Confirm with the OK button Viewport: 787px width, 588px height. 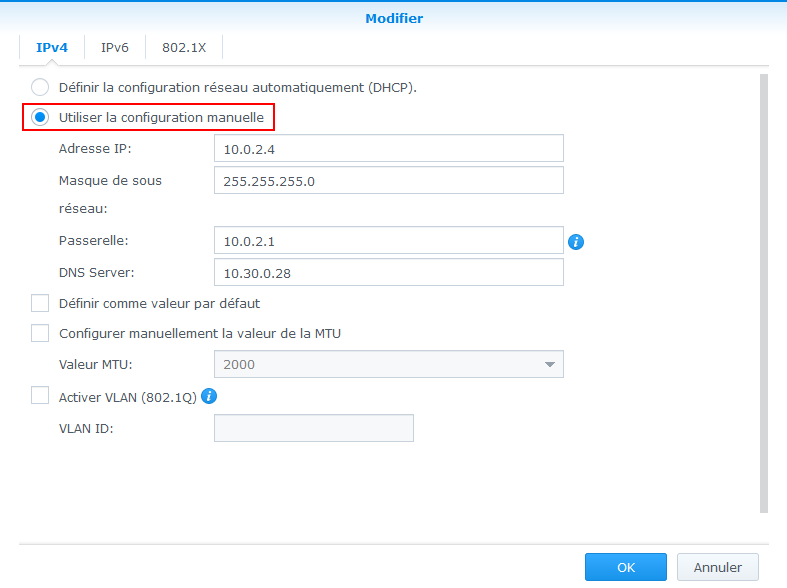pos(626,567)
